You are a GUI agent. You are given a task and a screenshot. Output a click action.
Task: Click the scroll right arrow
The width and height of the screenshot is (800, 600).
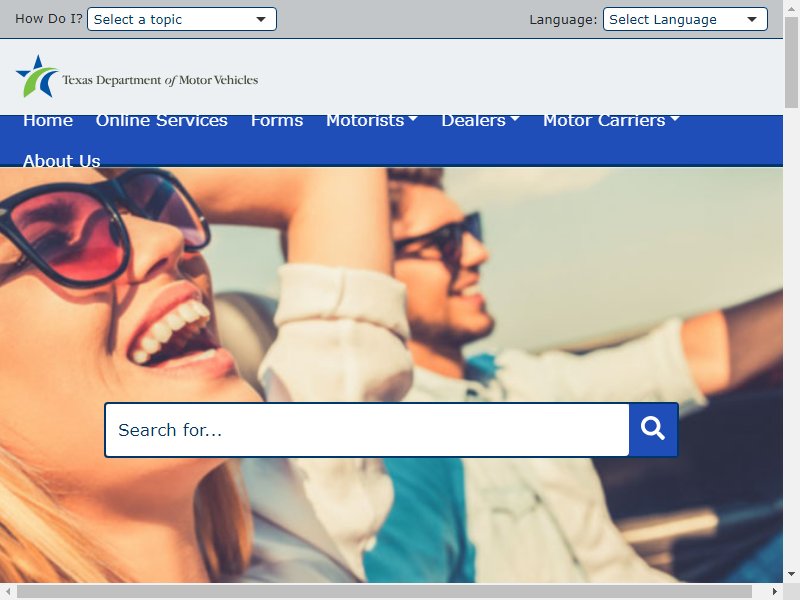pyautogui.click(x=775, y=591)
